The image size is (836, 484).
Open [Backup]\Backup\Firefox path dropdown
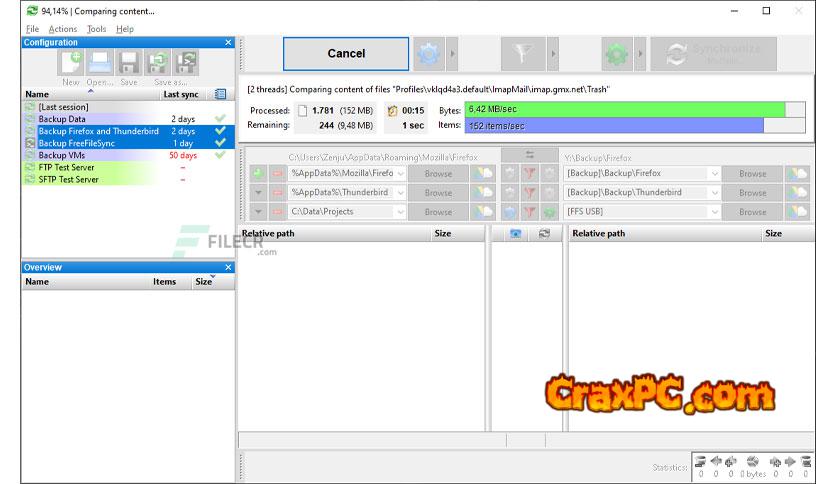714,174
